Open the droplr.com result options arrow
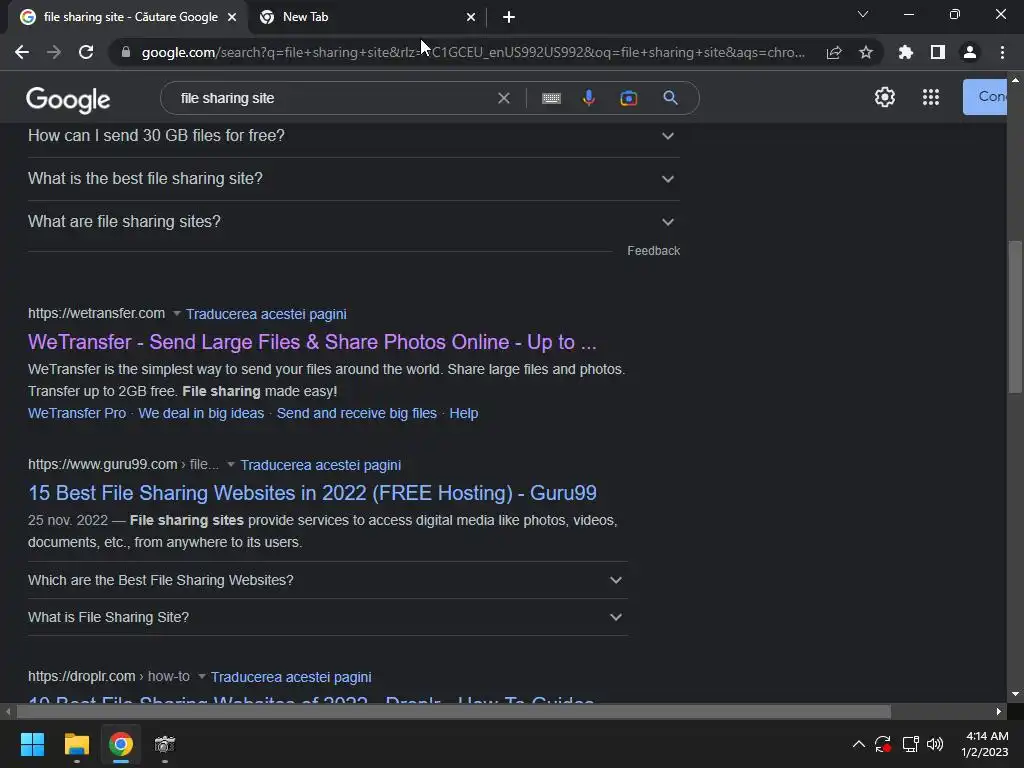This screenshot has width=1024, height=768. pos(201,677)
